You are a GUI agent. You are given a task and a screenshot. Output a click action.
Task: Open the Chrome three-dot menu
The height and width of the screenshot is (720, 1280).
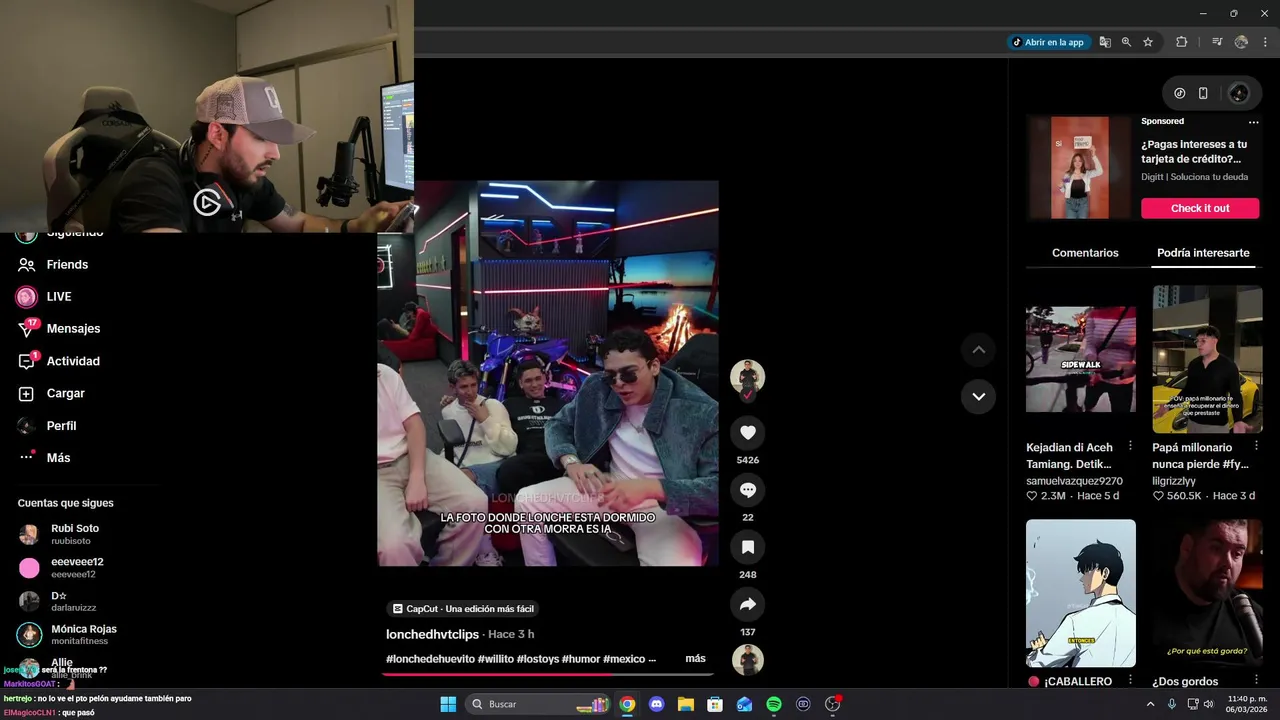tap(1265, 42)
